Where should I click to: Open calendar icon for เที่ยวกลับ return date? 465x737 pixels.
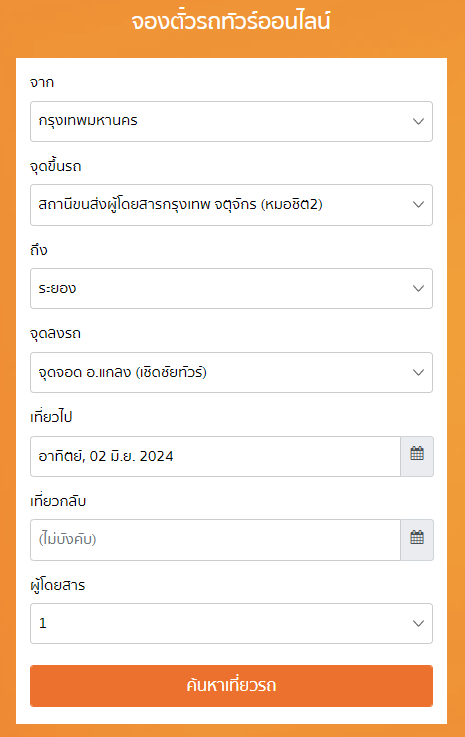tap(417, 540)
